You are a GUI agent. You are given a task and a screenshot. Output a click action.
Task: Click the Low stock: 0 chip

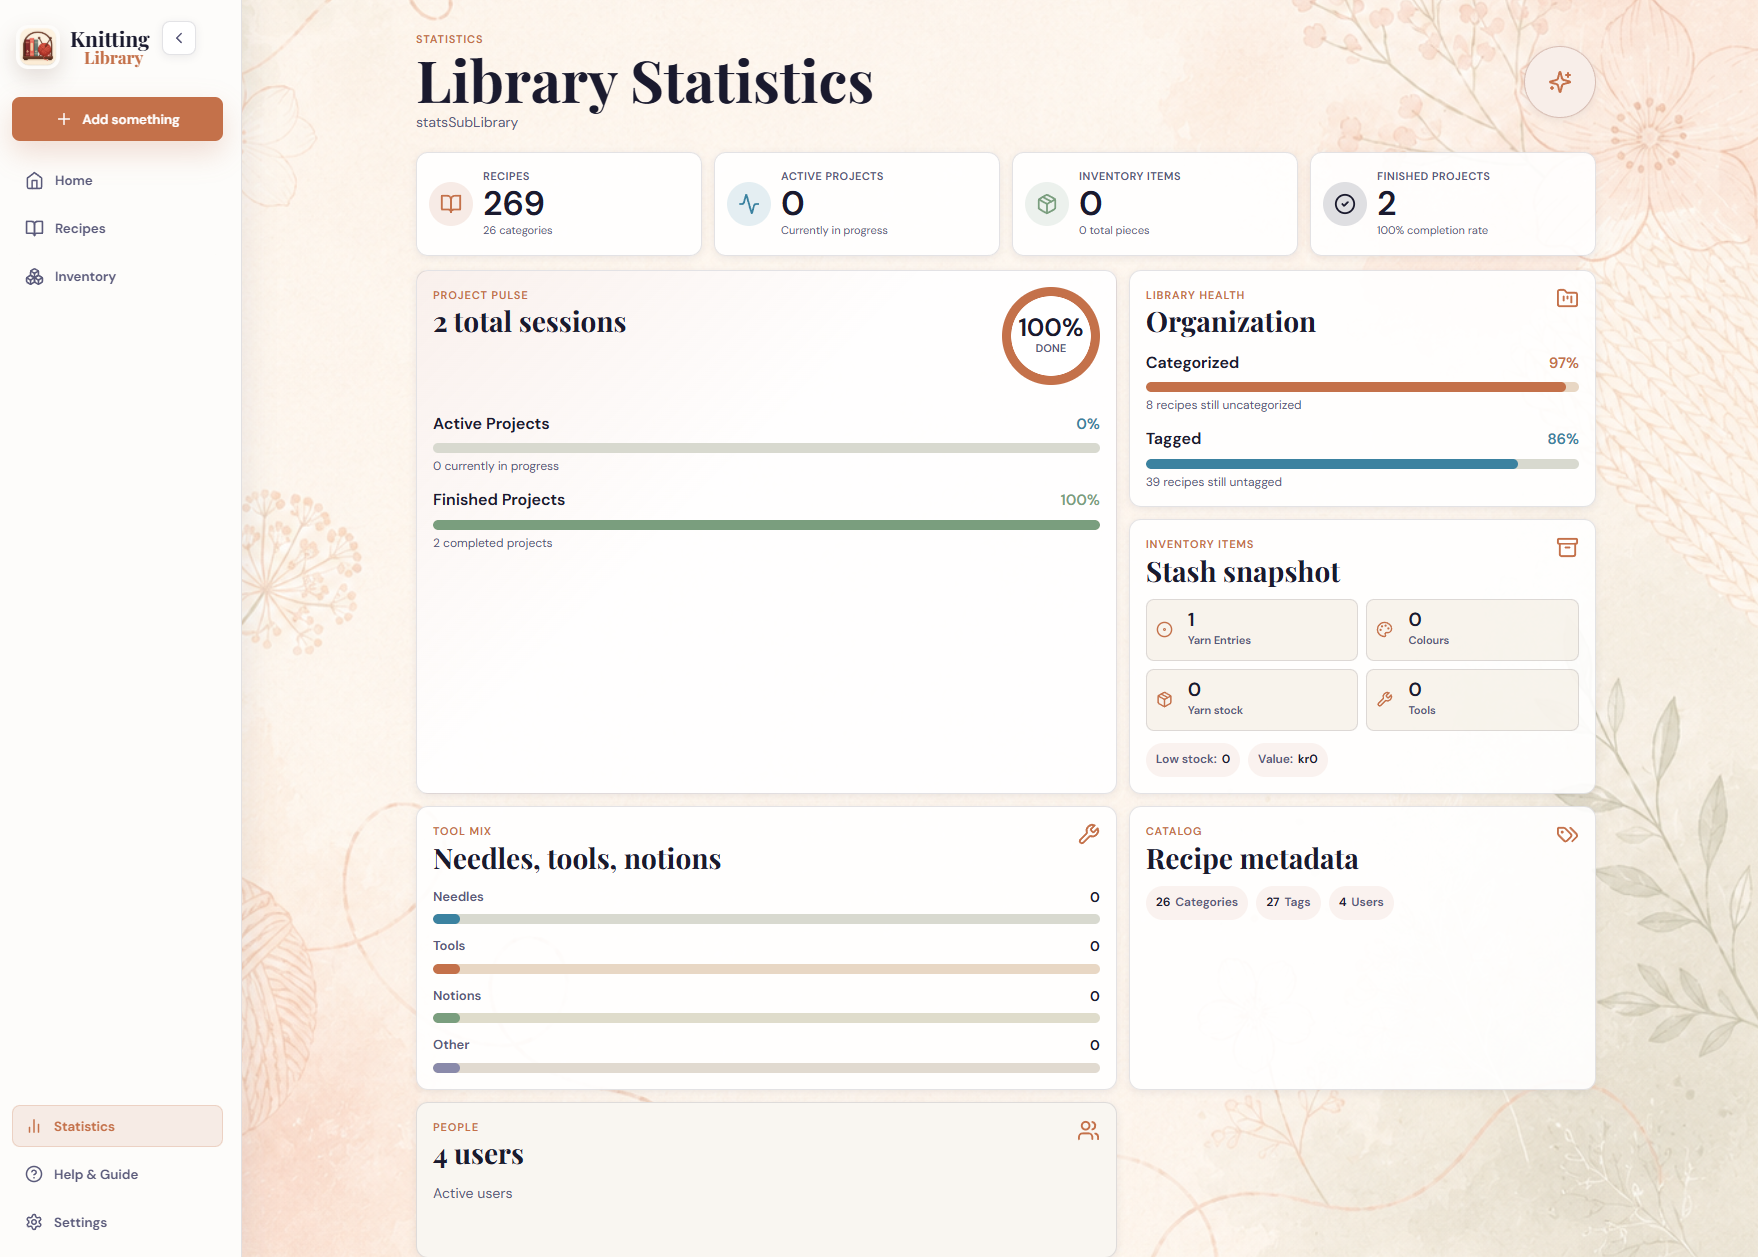pyautogui.click(x=1193, y=759)
